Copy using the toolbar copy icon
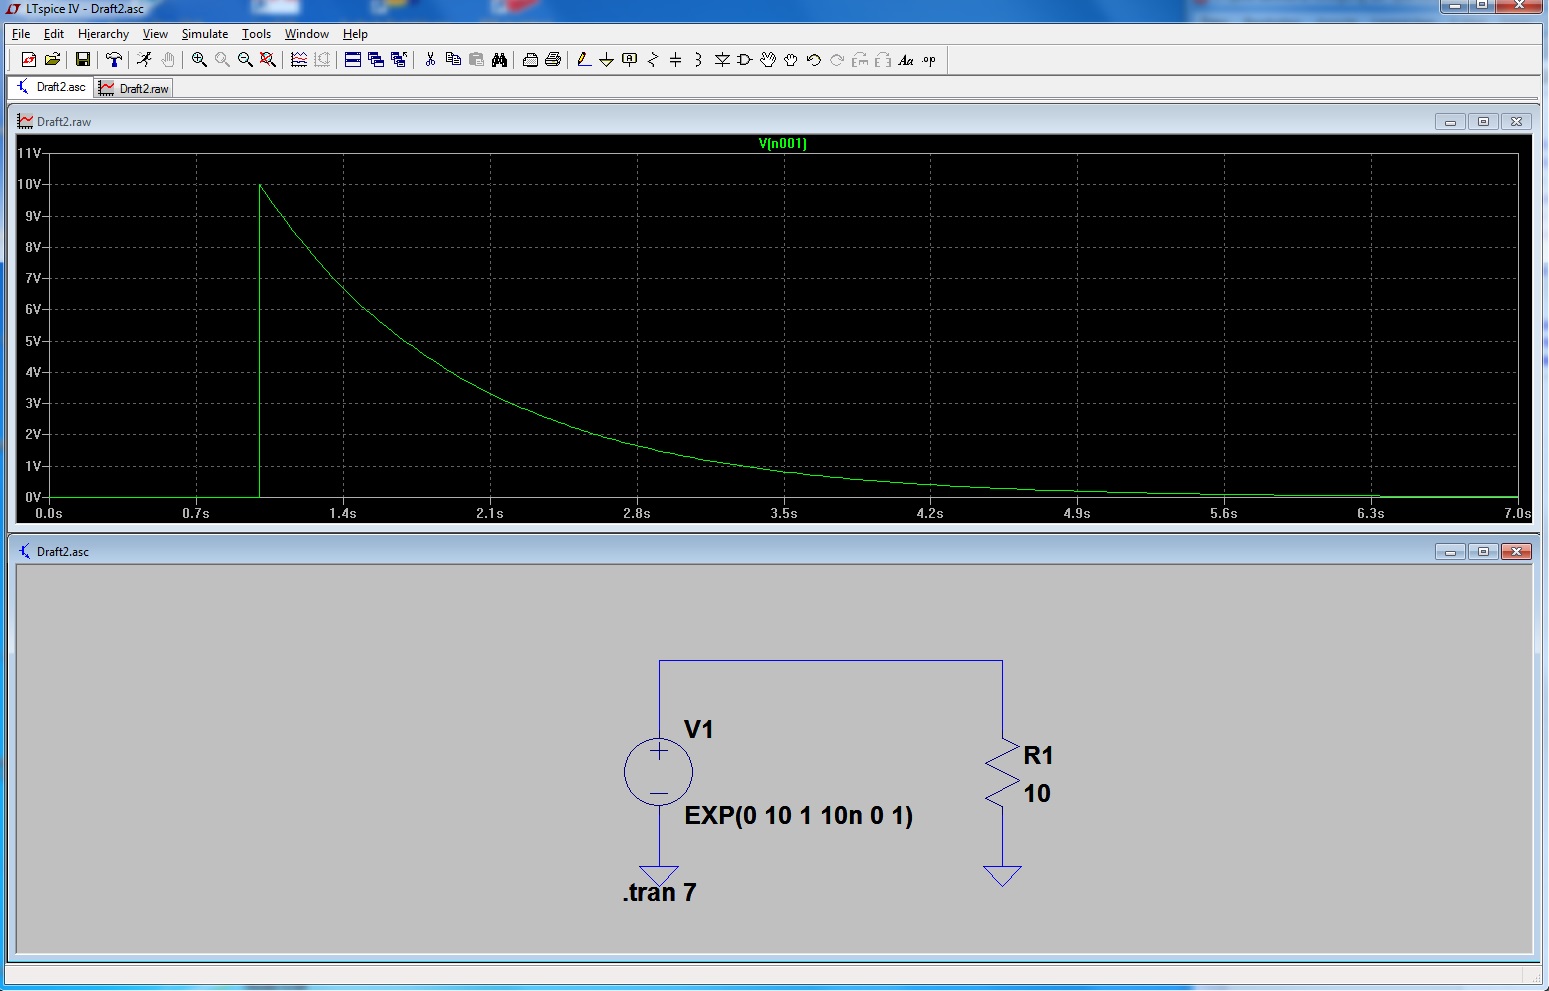 [453, 60]
